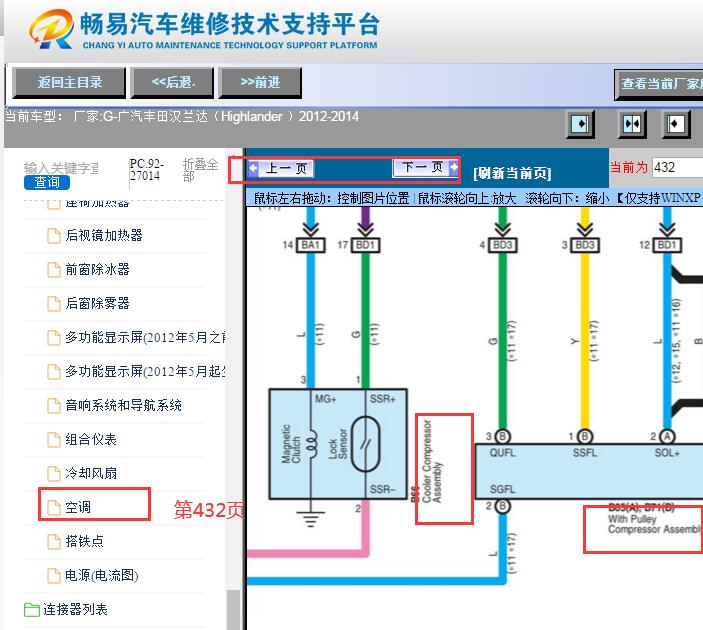Open 查看当前厂家 button

[659, 84]
